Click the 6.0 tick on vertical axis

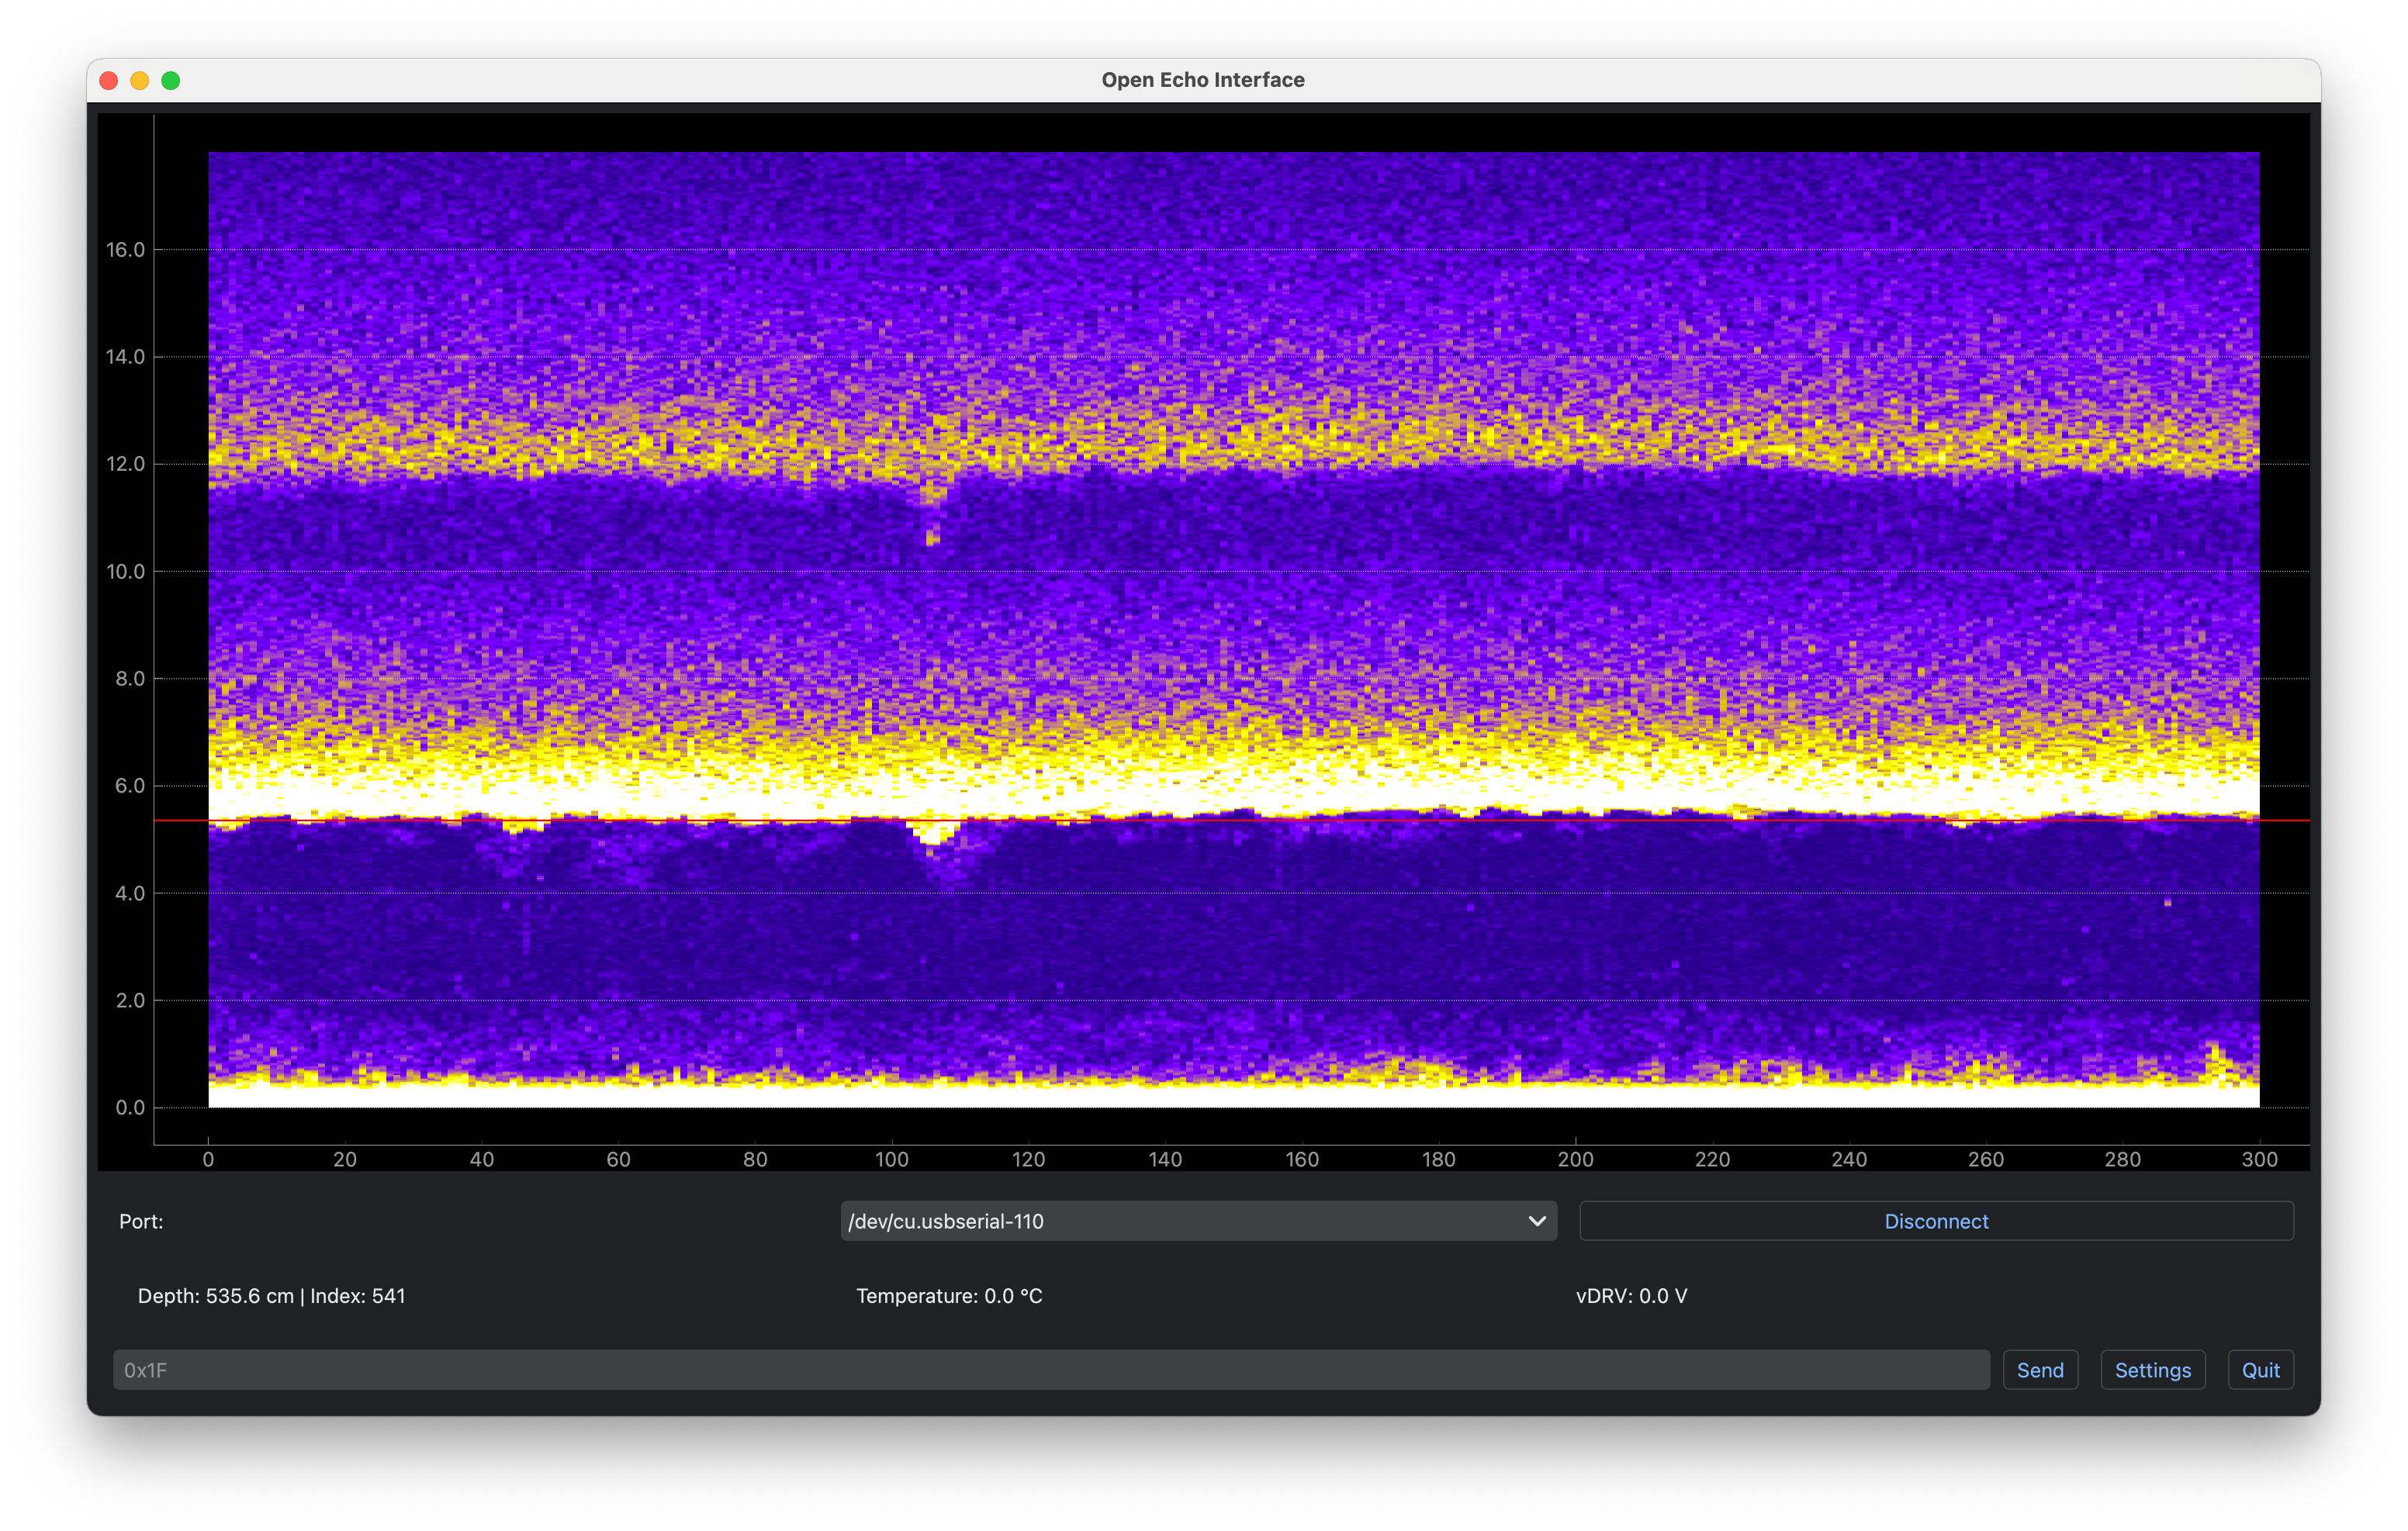point(129,786)
